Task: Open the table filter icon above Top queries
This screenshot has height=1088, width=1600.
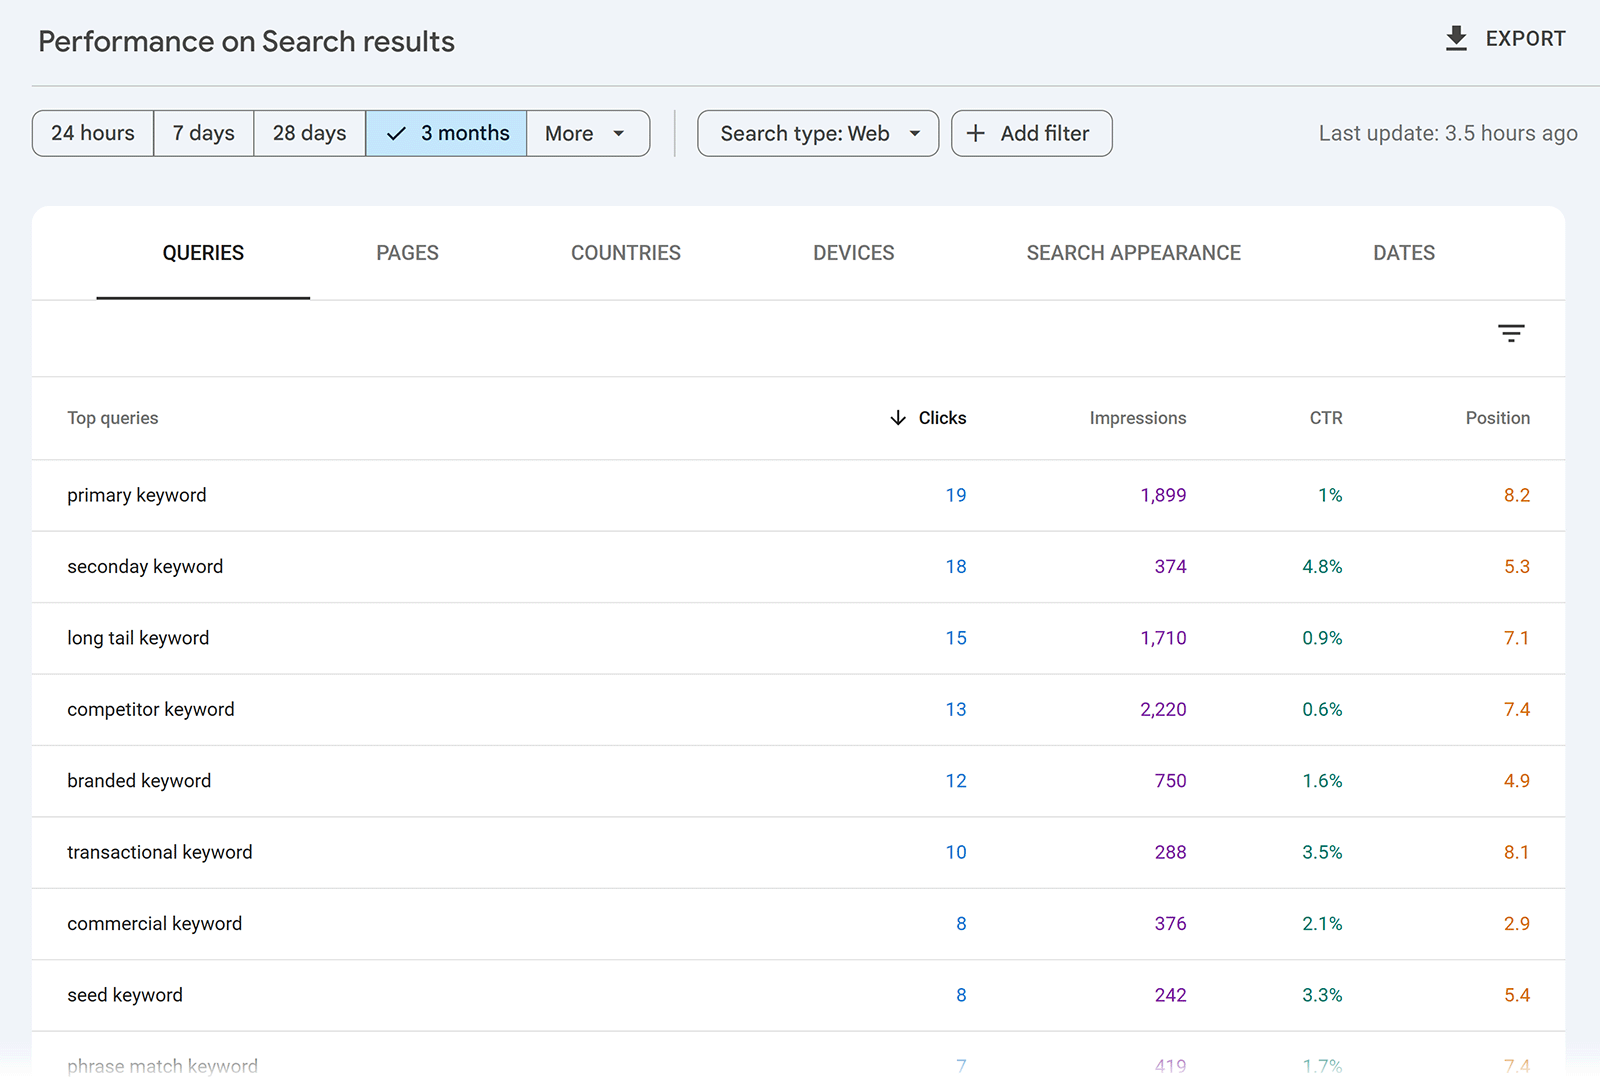Action: click(1510, 333)
